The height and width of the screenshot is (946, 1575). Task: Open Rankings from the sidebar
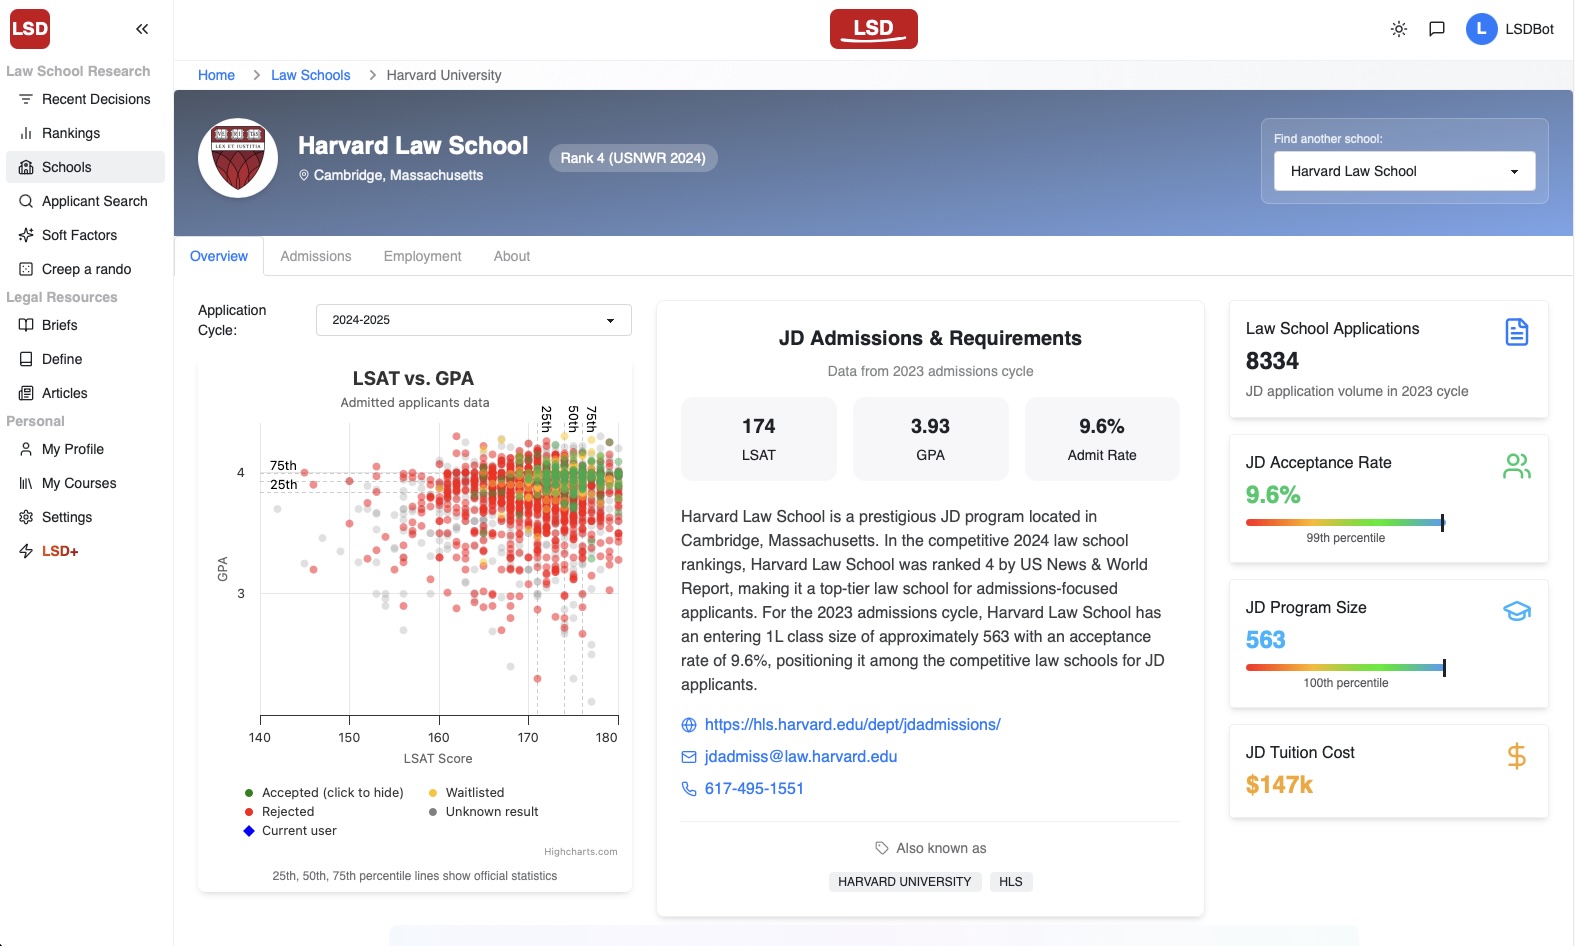tap(71, 133)
